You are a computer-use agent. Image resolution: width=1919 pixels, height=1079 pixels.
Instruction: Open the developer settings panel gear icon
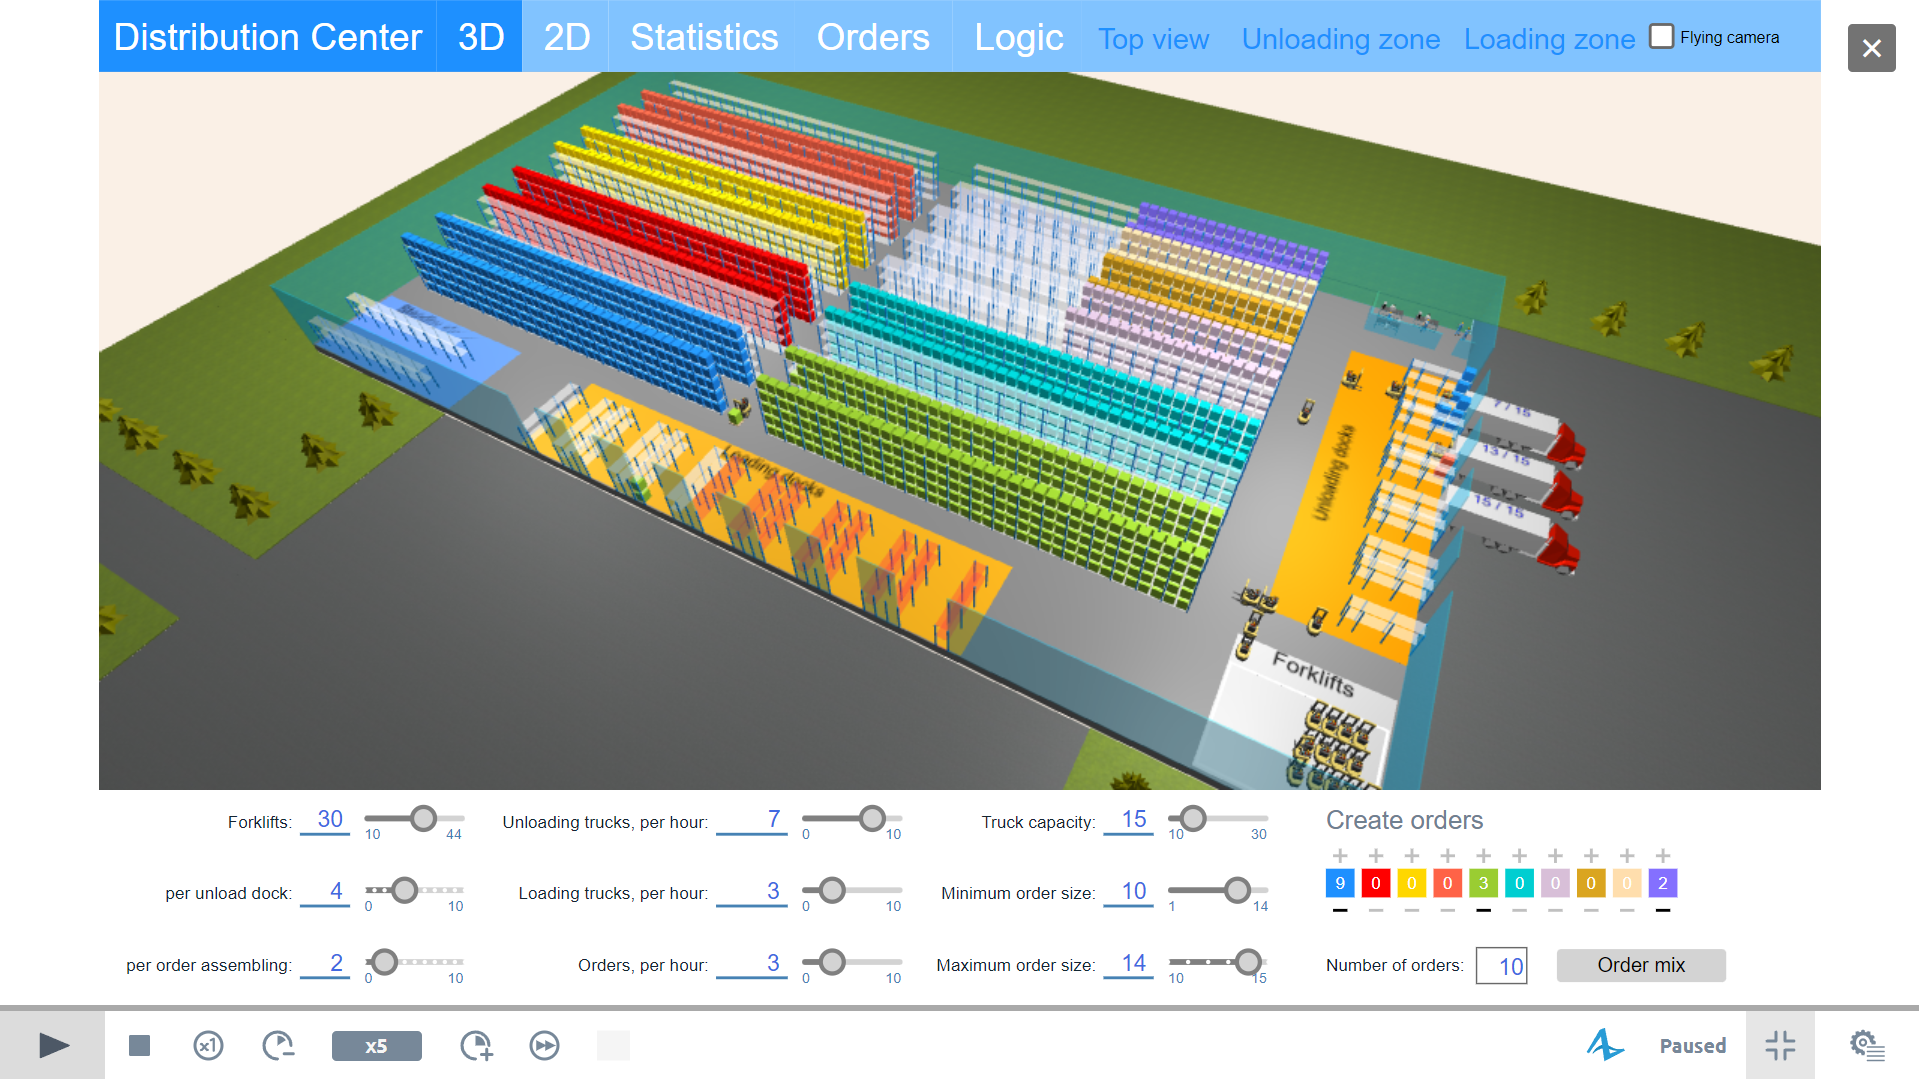tap(1866, 1046)
